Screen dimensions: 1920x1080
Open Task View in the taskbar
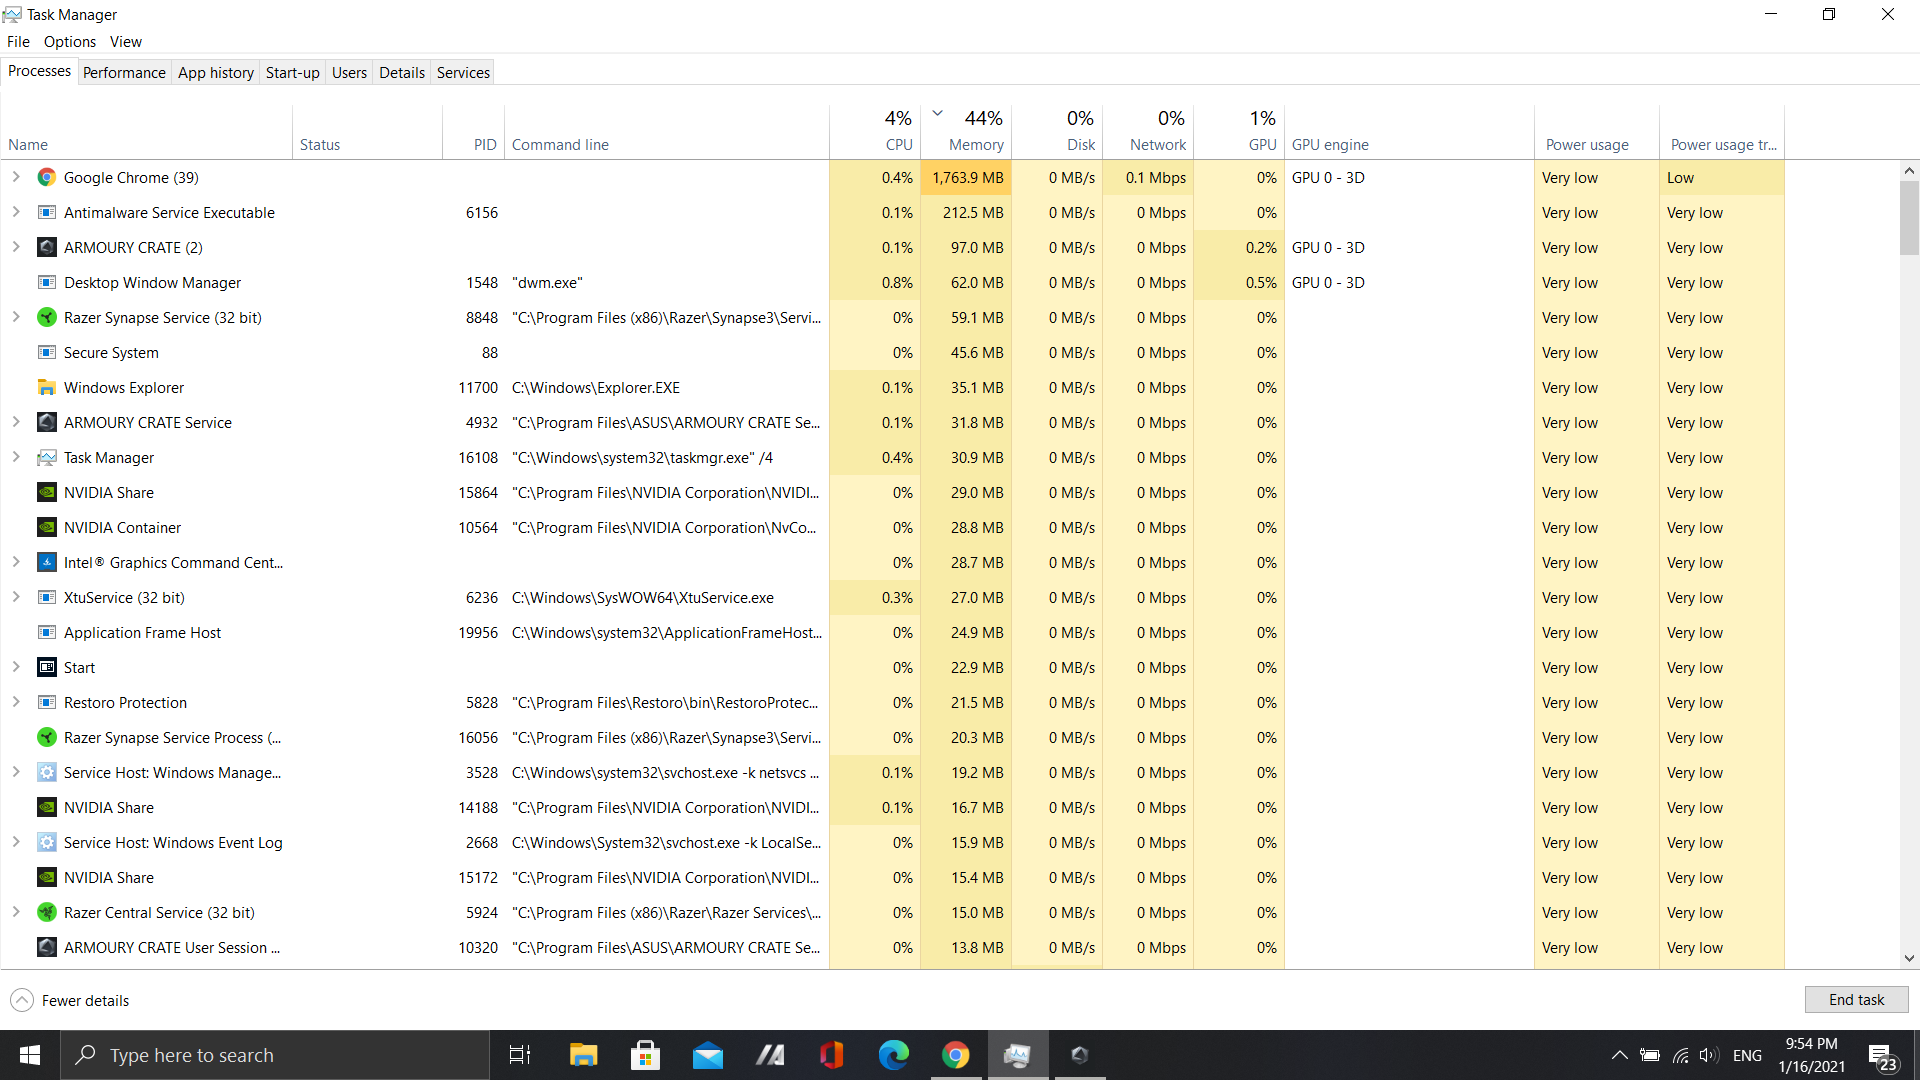coord(520,1055)
